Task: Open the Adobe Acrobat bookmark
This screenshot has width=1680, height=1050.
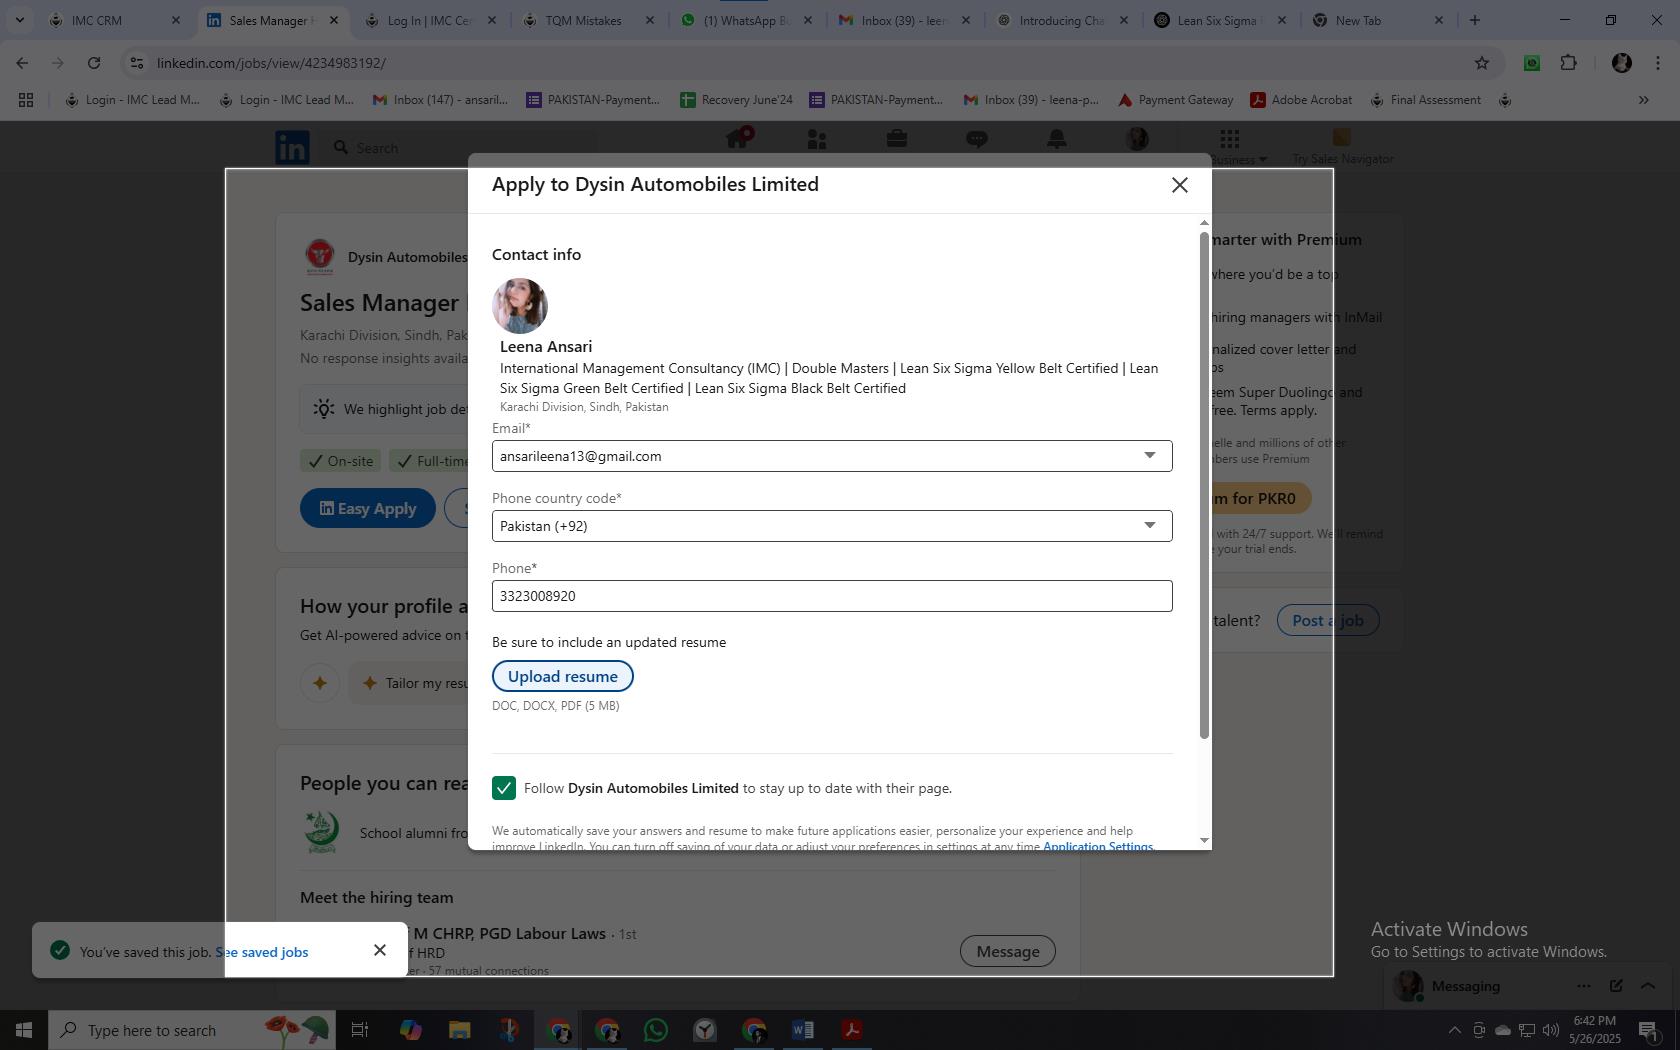Action: coord(1301,100)
